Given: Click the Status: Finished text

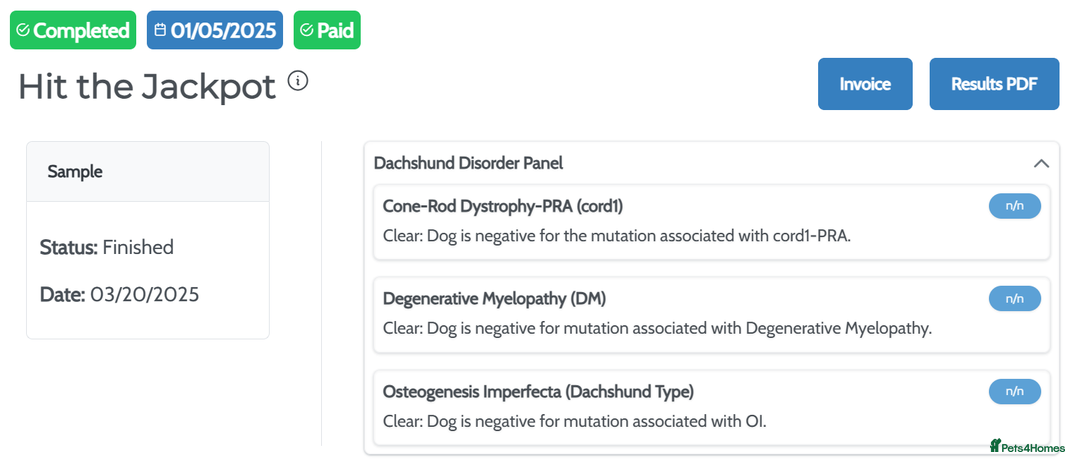Looking at the screenshot, I should [x=107, y=247].
